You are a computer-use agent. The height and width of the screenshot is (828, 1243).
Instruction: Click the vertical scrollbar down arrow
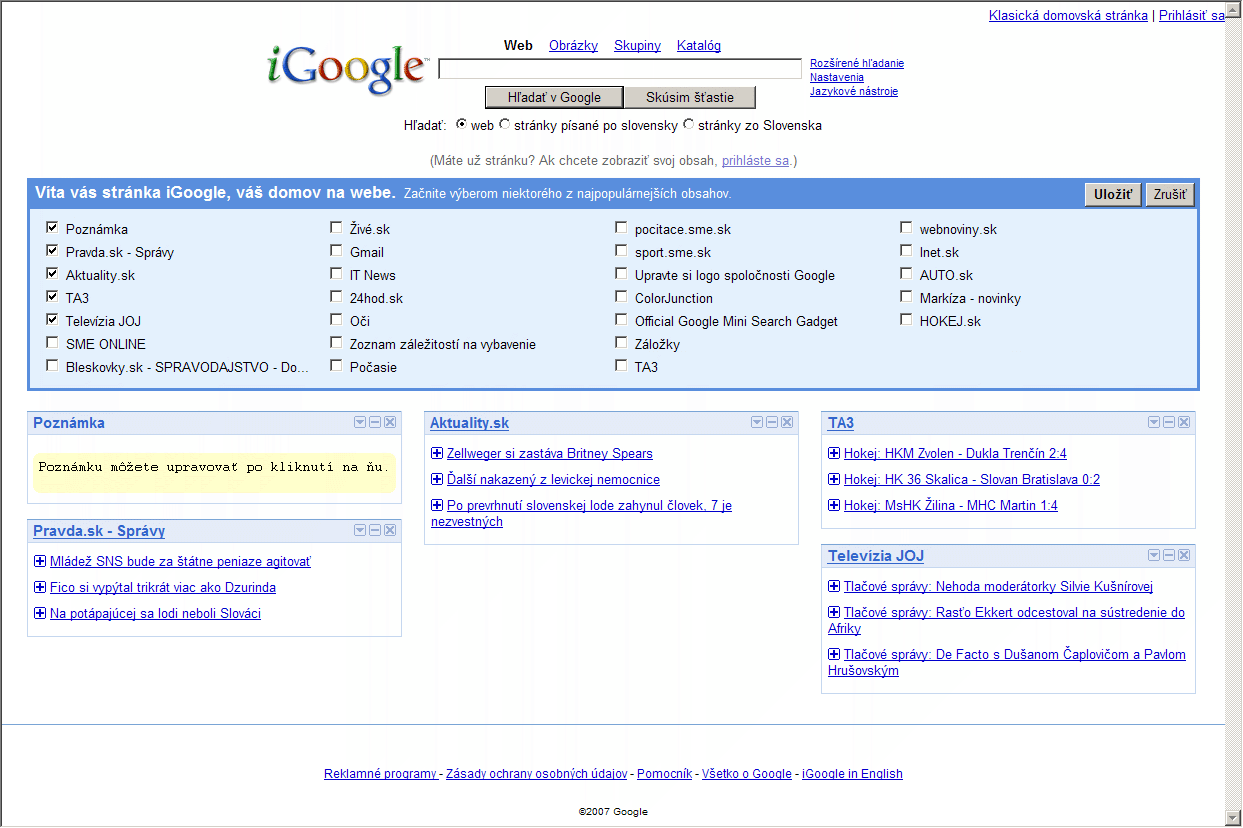coord(1234,817)
